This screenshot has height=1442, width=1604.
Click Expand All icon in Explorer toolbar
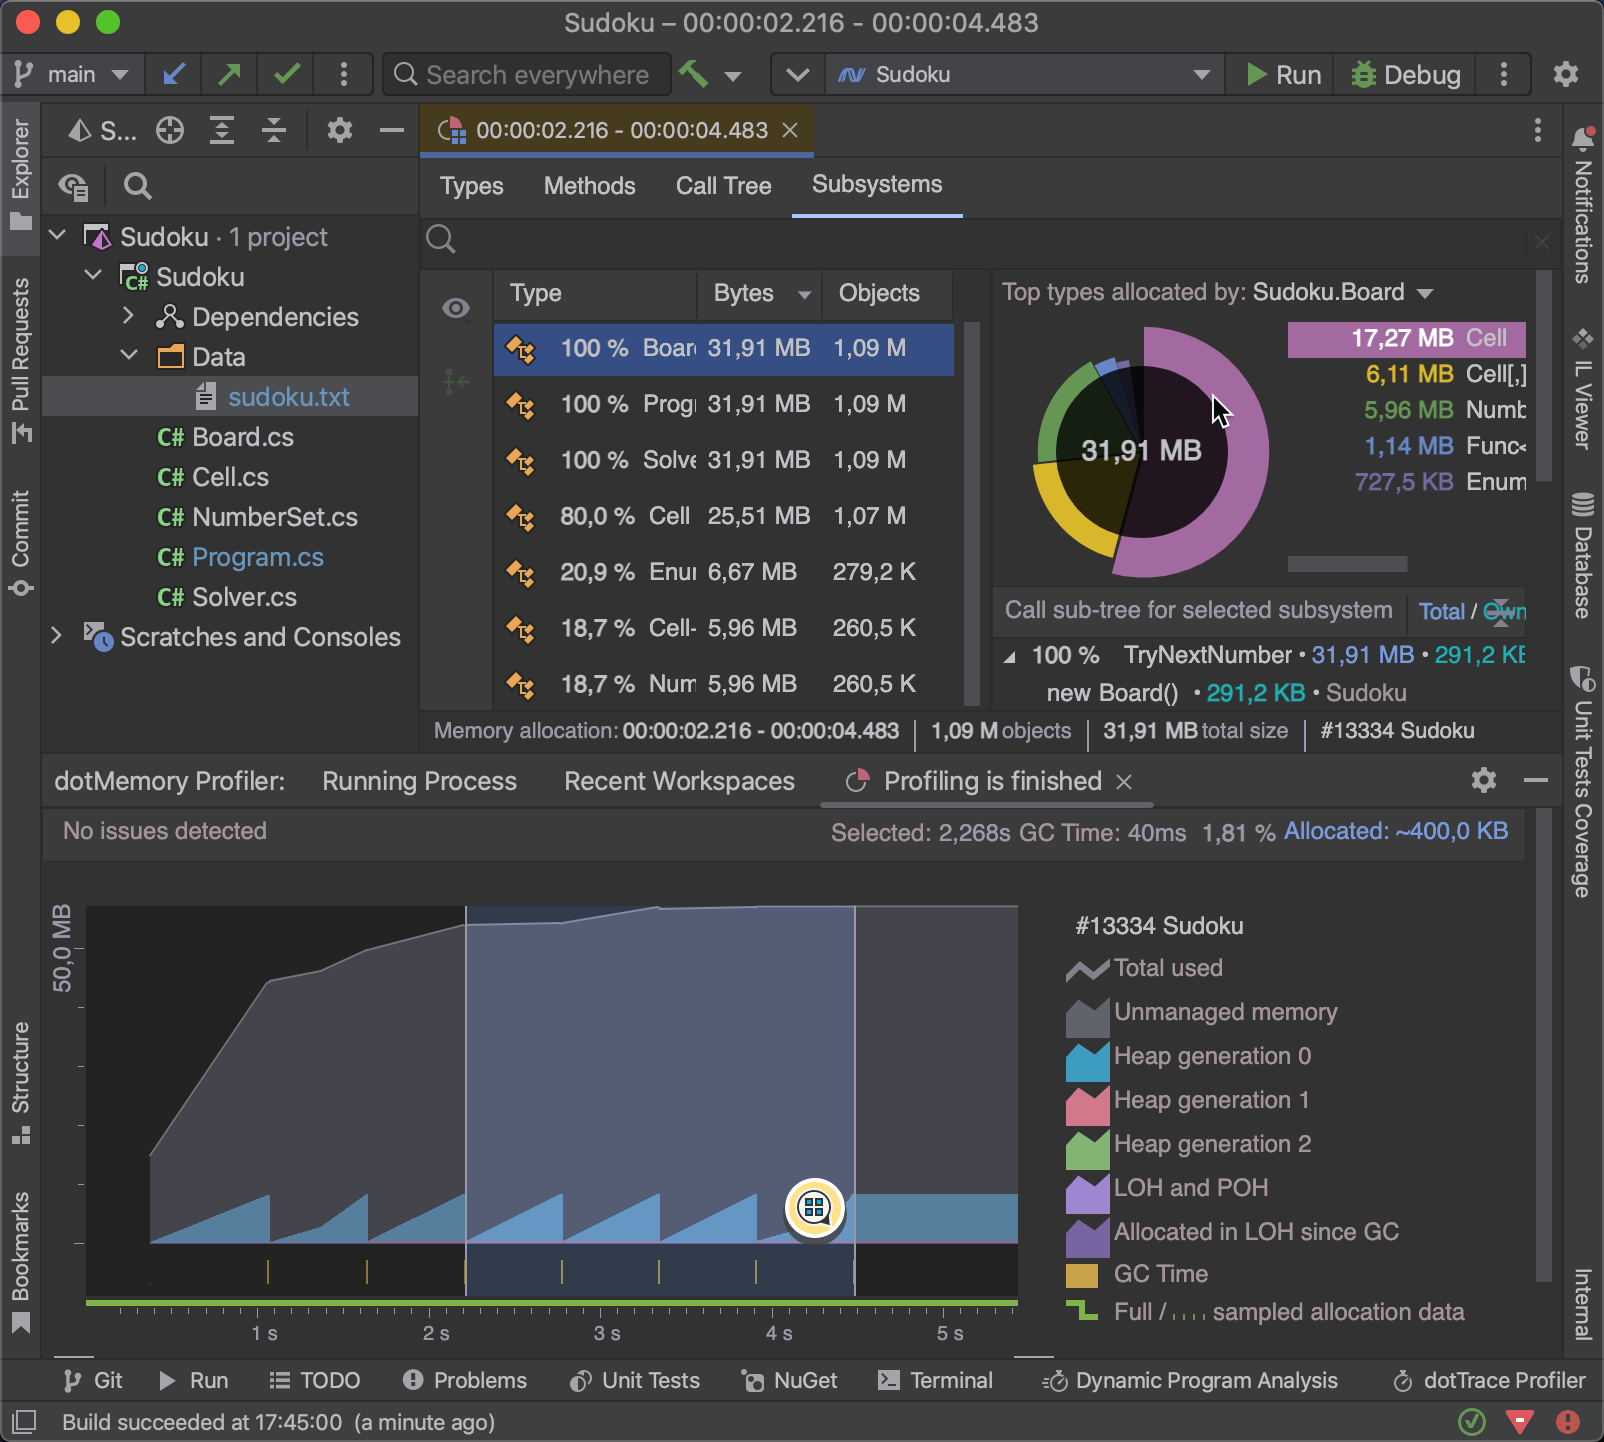(222, 130)
